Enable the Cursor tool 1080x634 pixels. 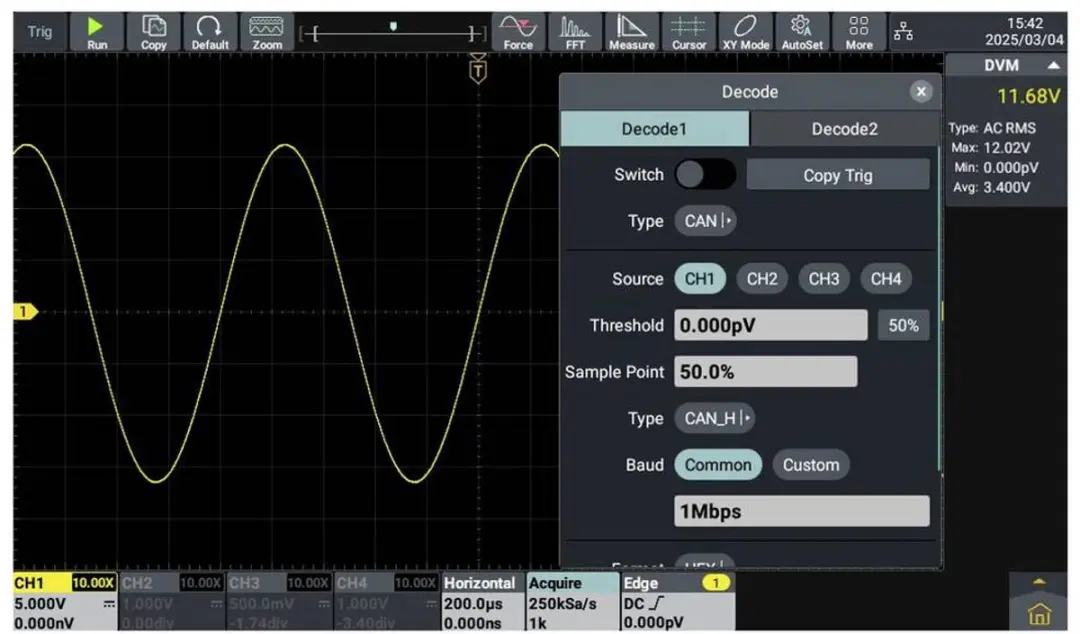pos(689,32)
